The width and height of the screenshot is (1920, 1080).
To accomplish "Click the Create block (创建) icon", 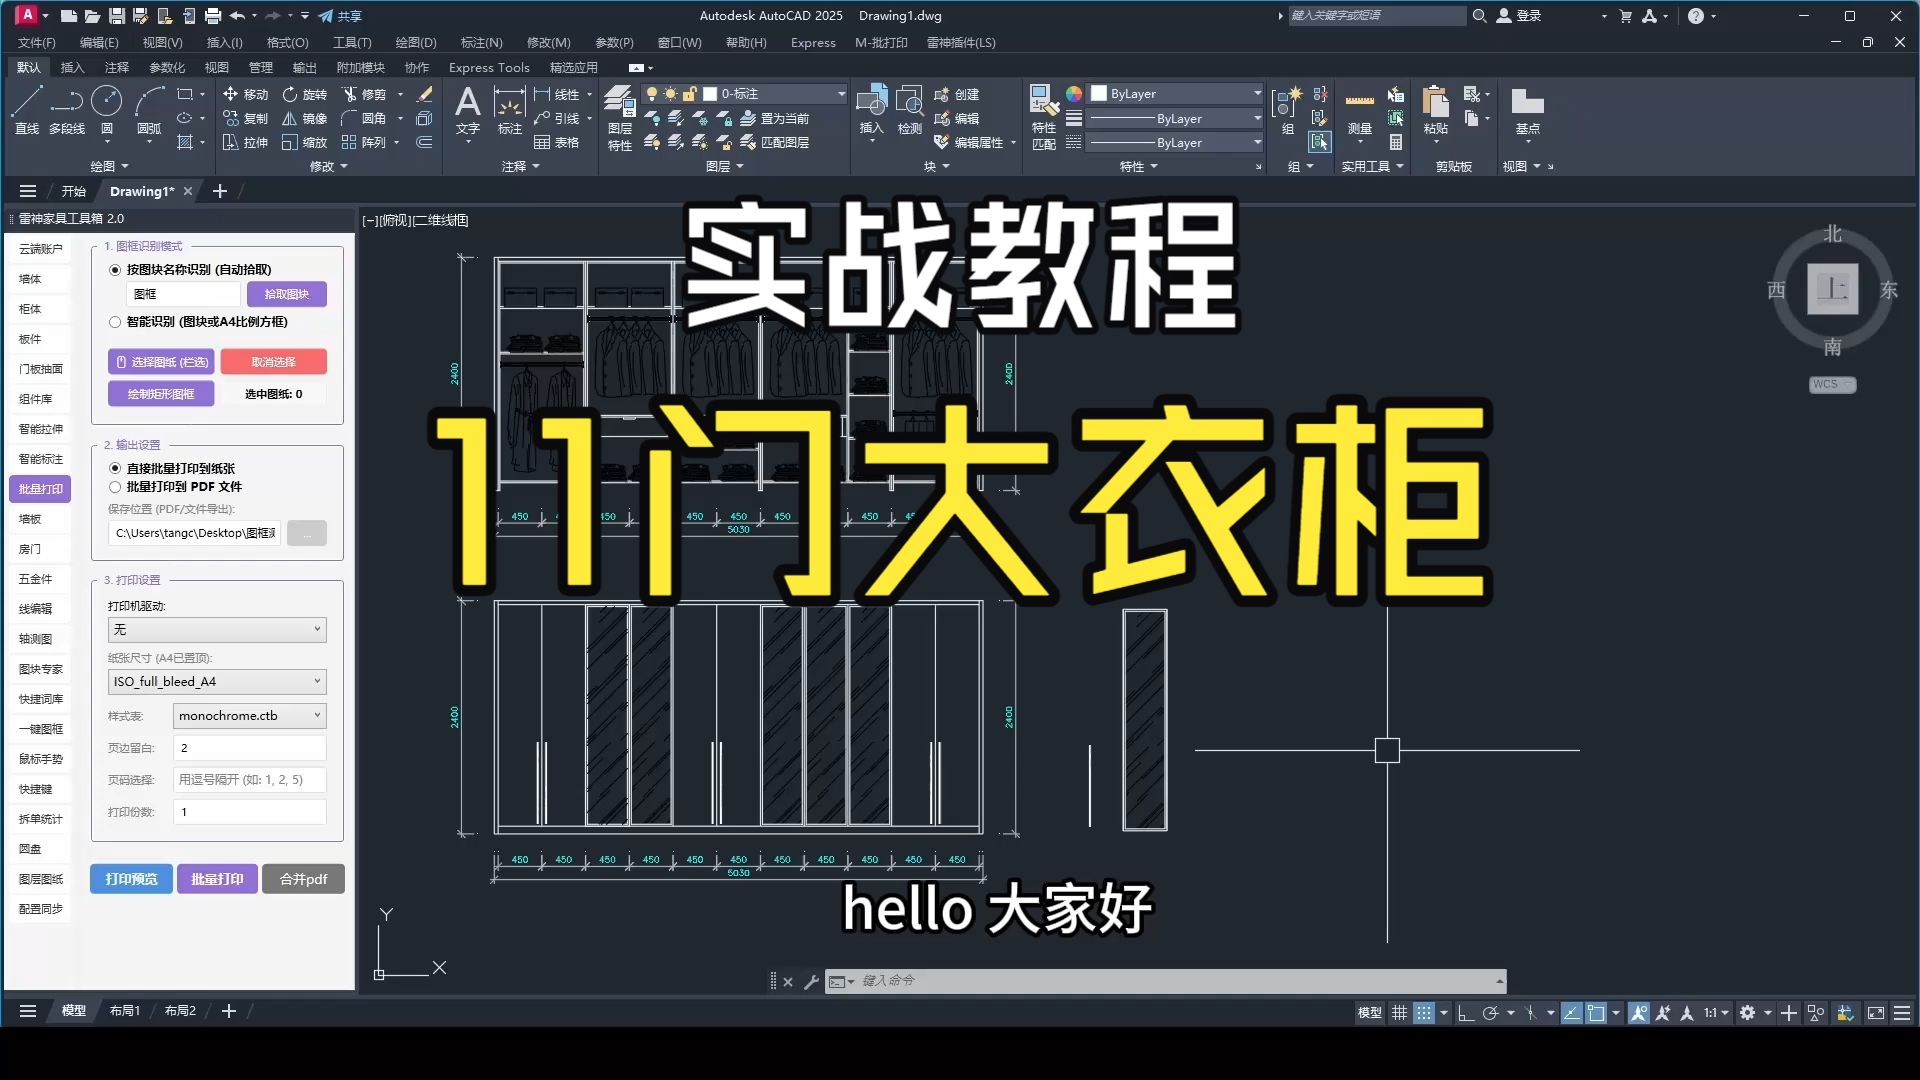I will pyautogui.click(x=957, y=94).
